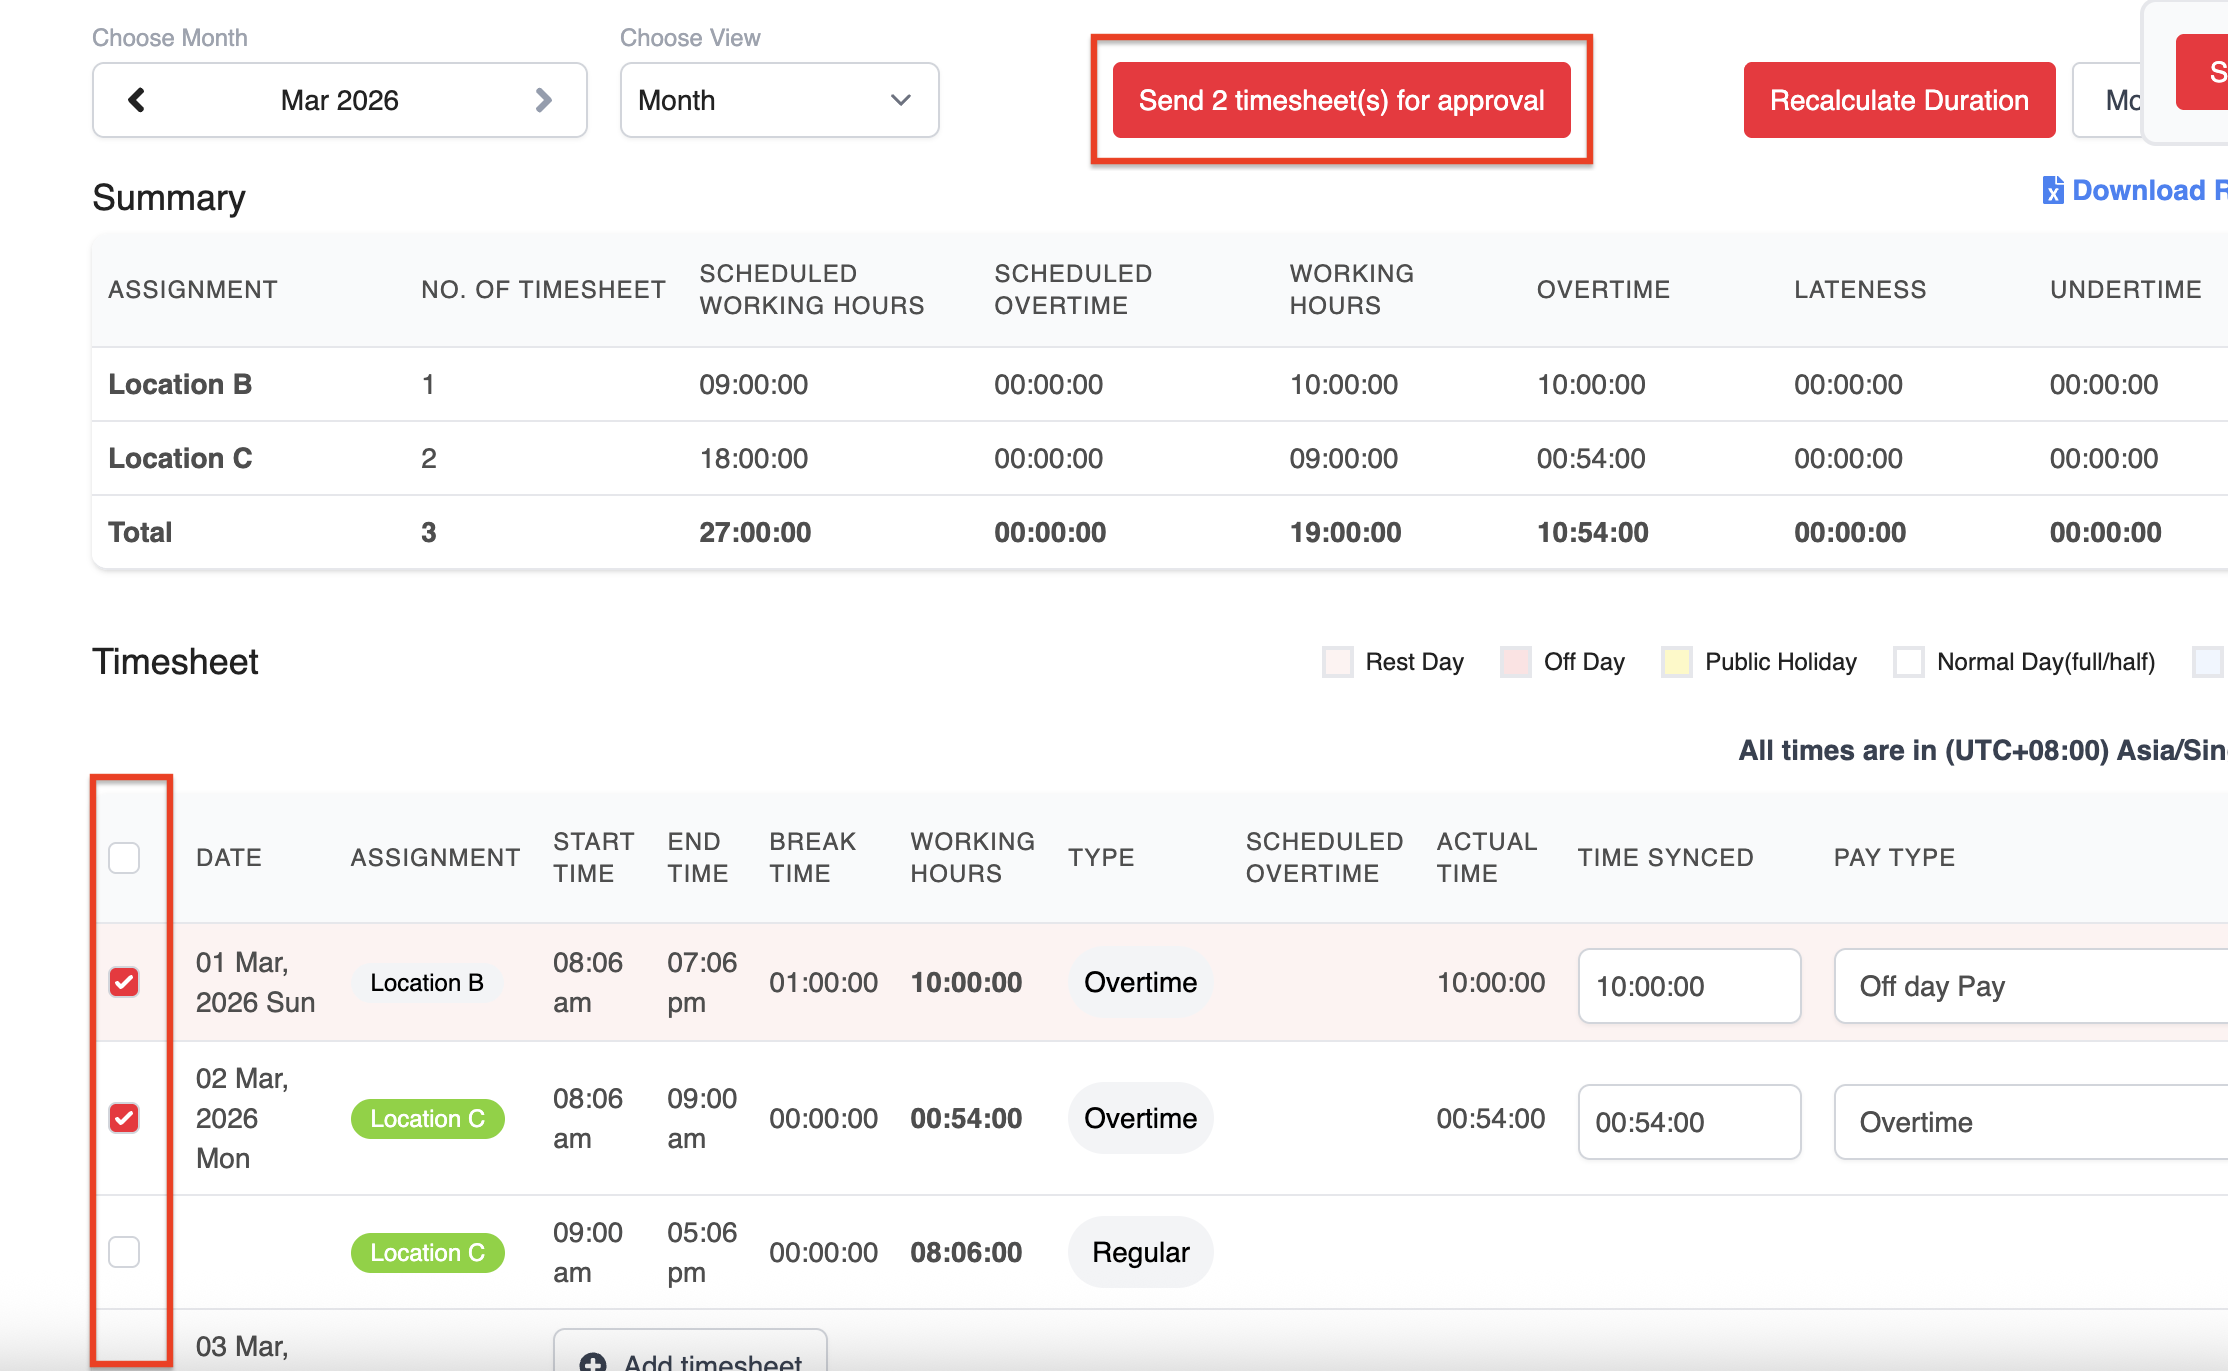Open the Choose View Month dropdown

pos(779,100)
